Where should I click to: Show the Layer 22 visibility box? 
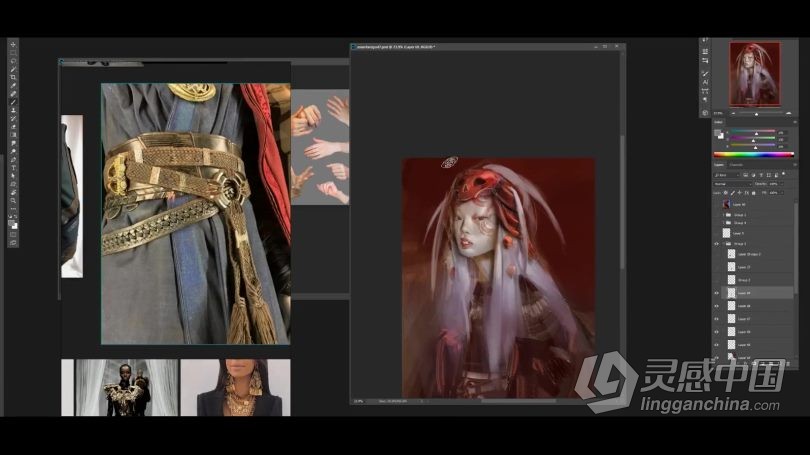(716, 267)
